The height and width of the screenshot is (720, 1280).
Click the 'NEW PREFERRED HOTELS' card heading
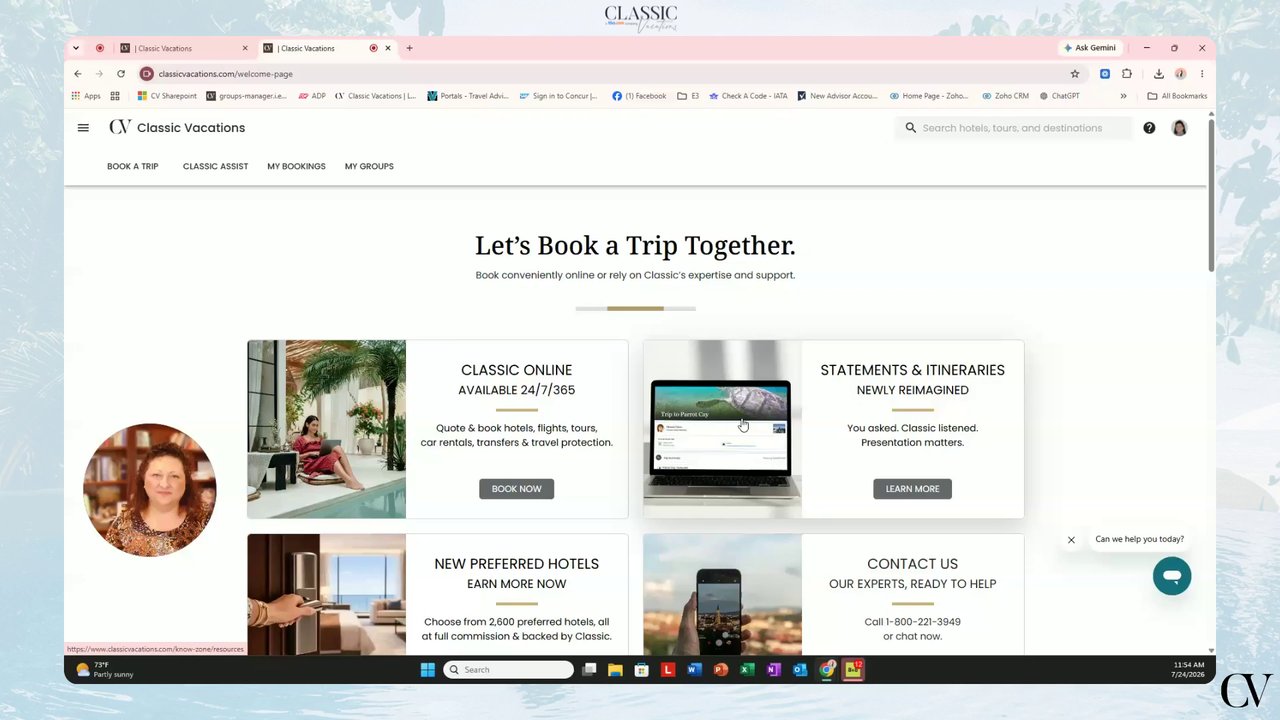517,564
